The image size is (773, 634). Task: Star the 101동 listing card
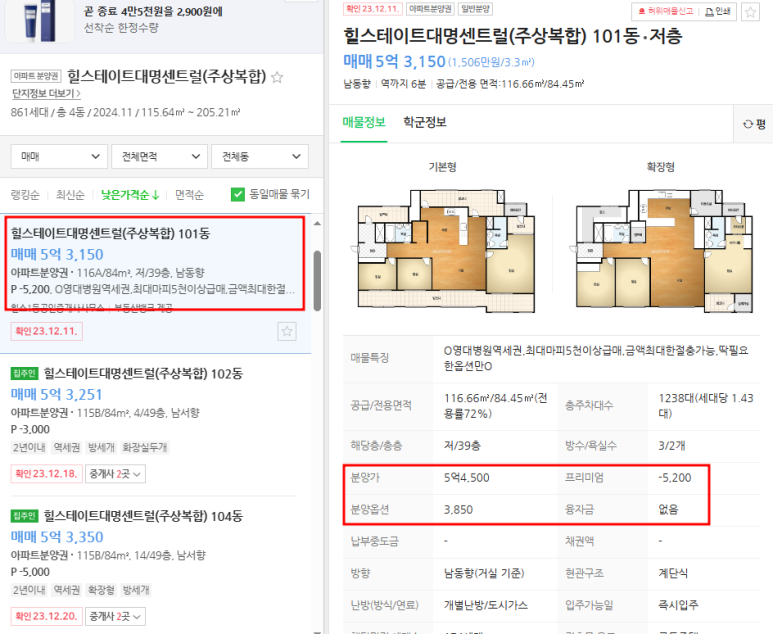(x=287, y=331)
